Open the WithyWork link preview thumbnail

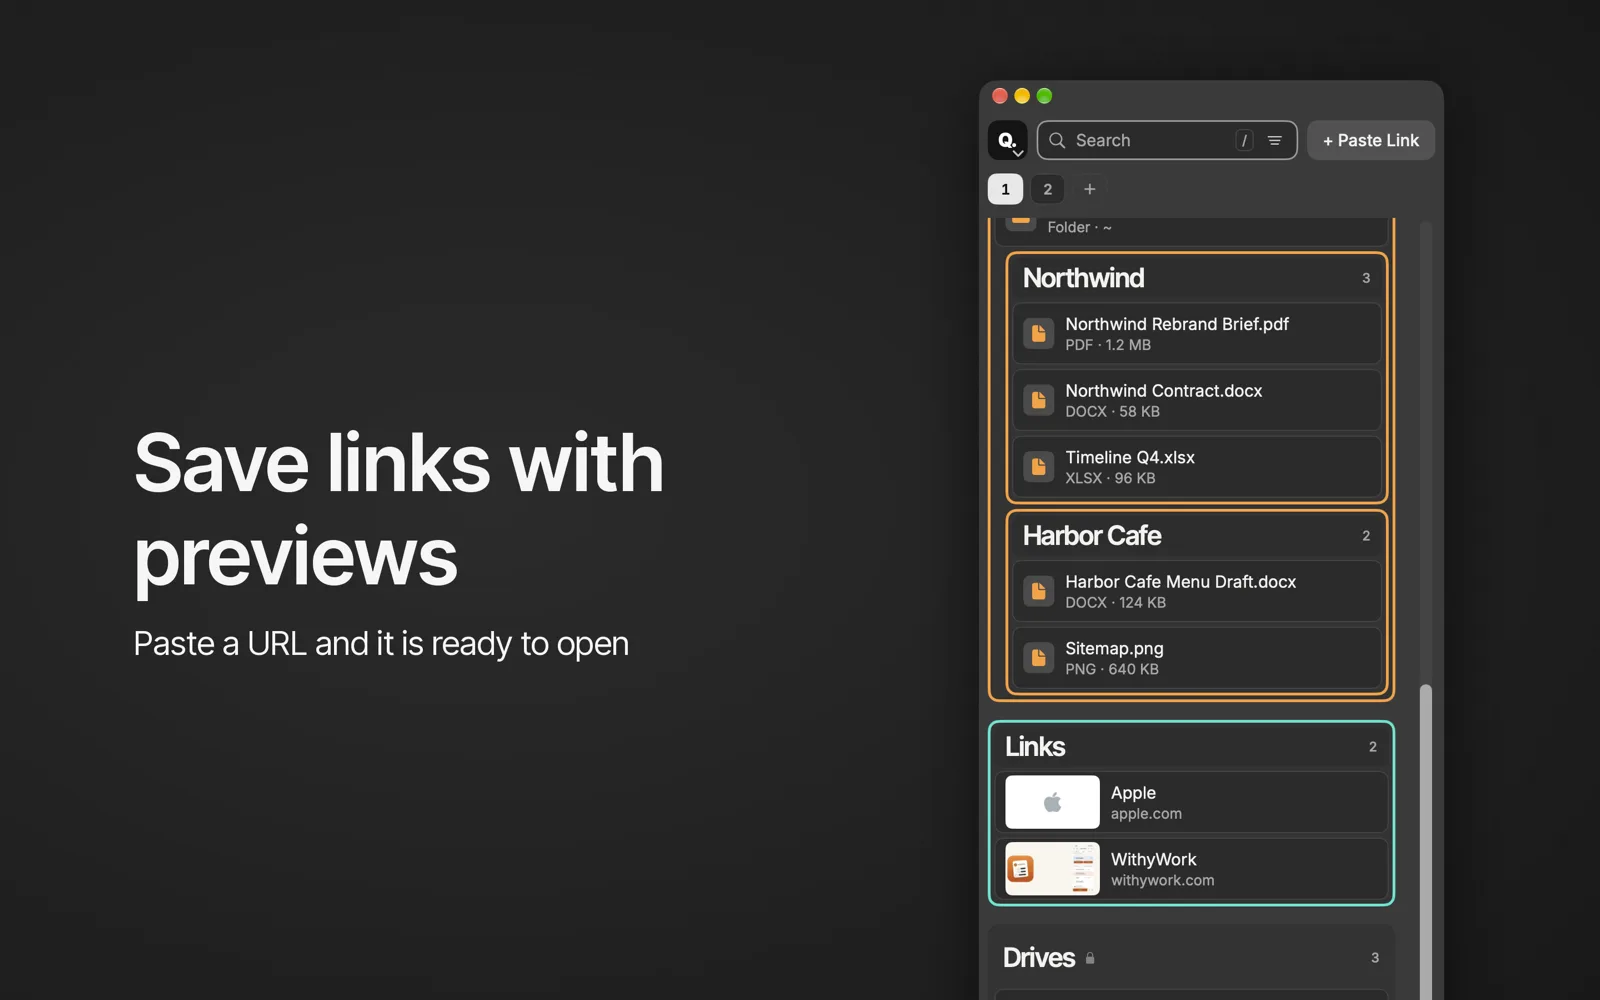coord(1052,869)
